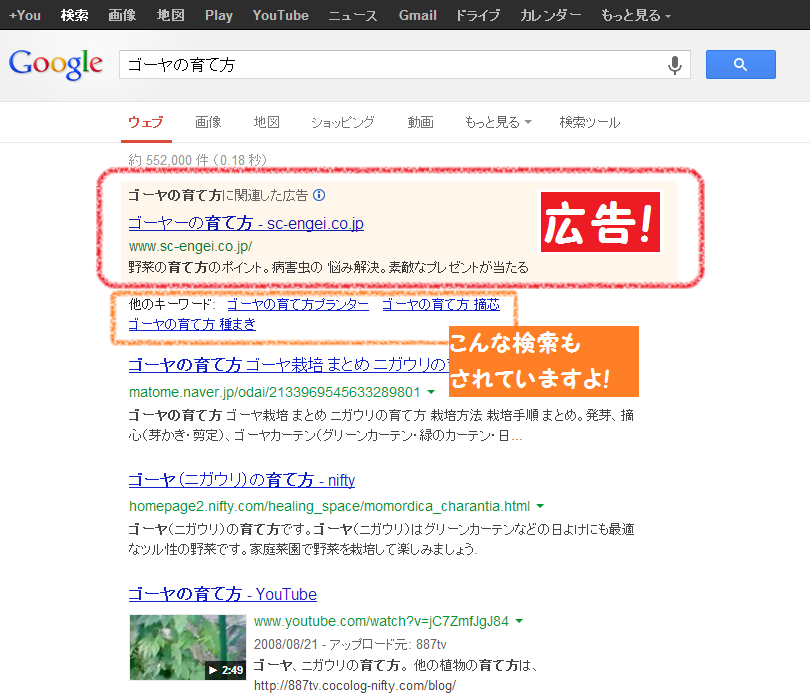Screen dimensions: 810x696
Task: Click +You in the top bar
Action: pos(25,16)
